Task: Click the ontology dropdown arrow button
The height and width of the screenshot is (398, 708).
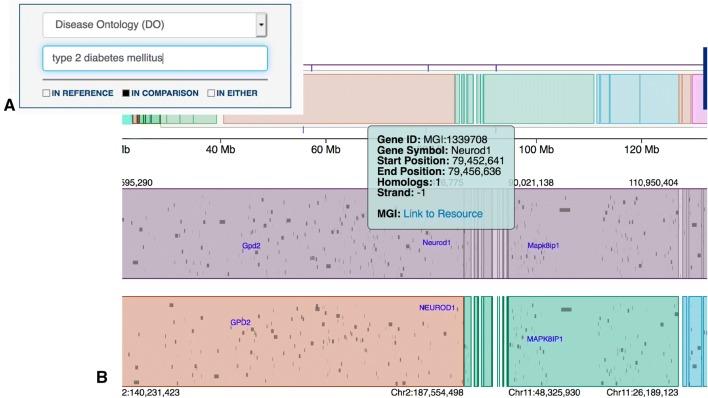Action: click(261, 24)
